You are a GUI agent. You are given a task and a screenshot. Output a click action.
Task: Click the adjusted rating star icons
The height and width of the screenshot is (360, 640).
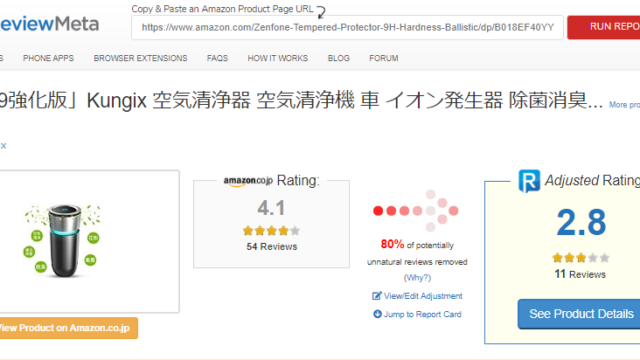[x=581, y=258]
